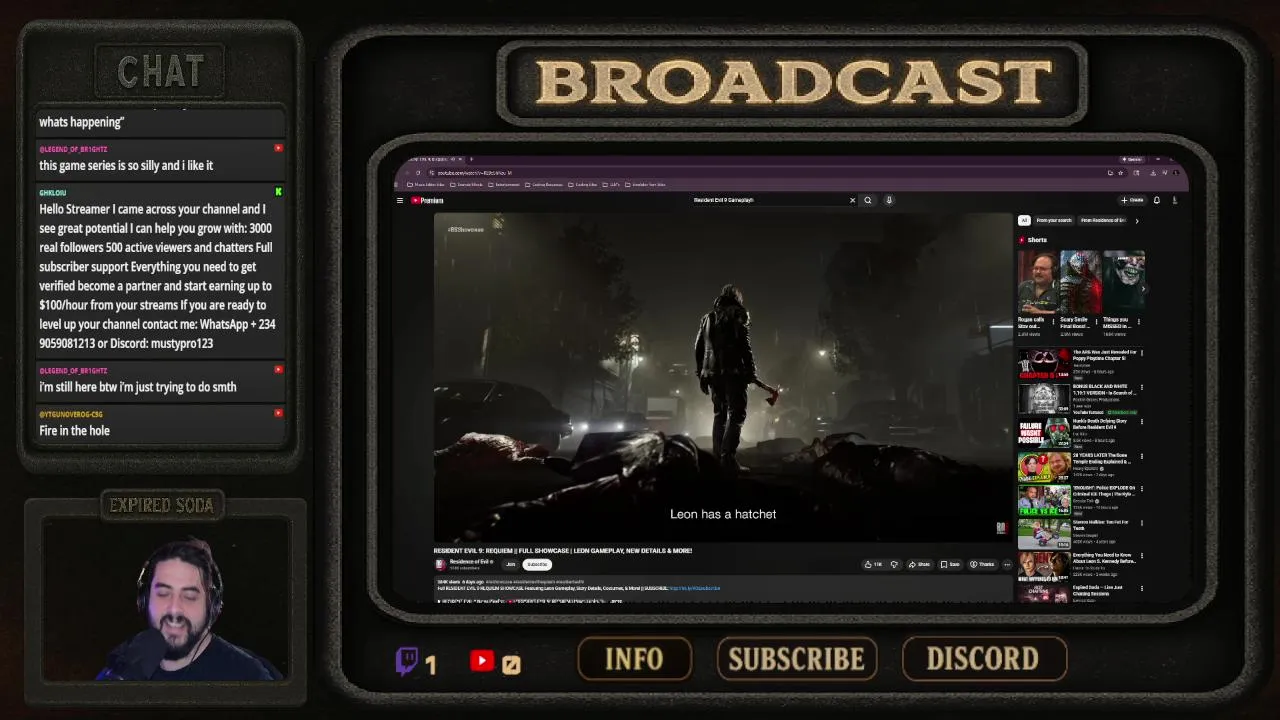Click the Share button under the video
The width and height of the screenshot is (1280, 720).
coord(919,564)
